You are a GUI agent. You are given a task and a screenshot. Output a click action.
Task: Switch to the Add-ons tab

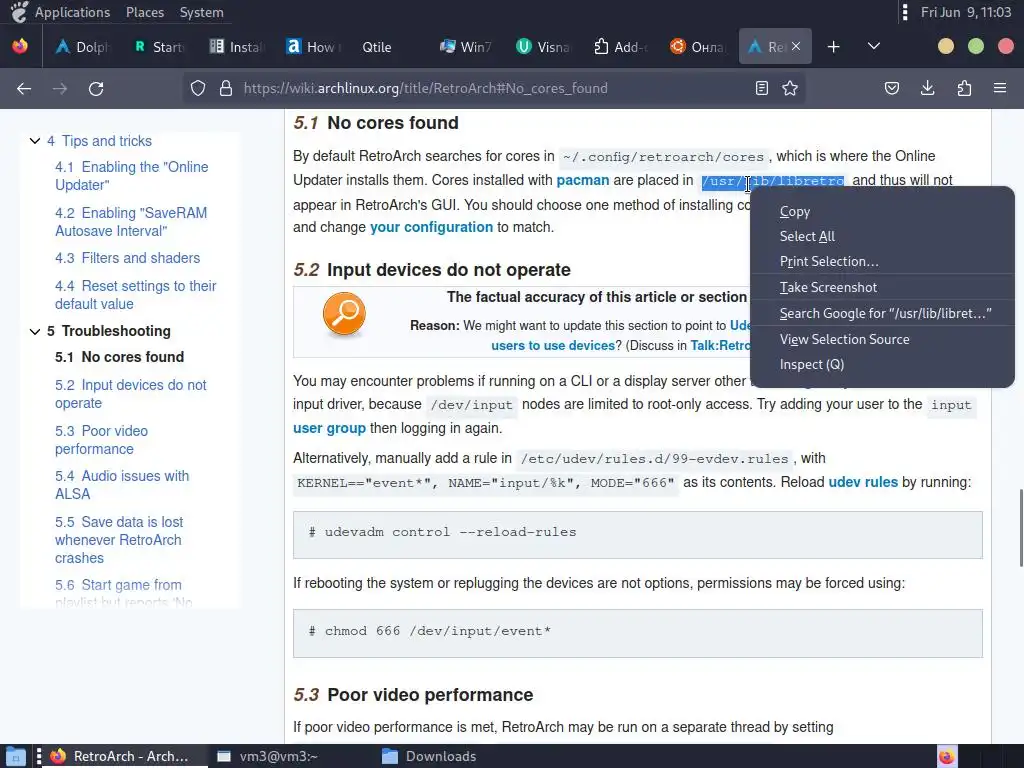[620, 46]
